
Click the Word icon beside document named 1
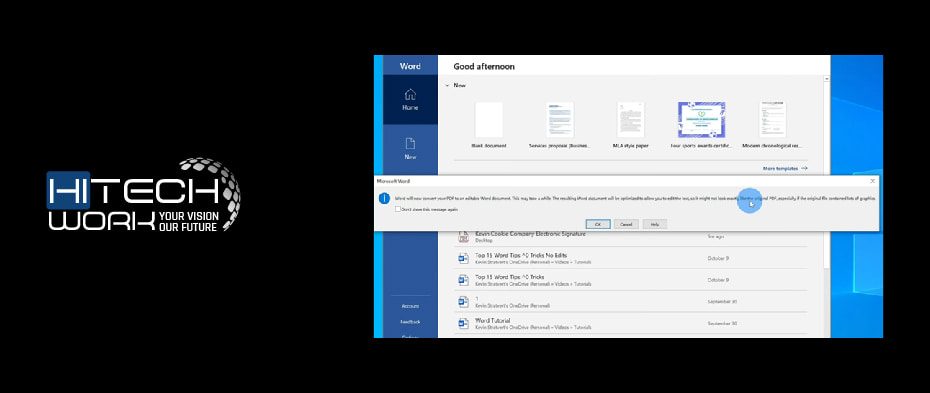[463, 302]
